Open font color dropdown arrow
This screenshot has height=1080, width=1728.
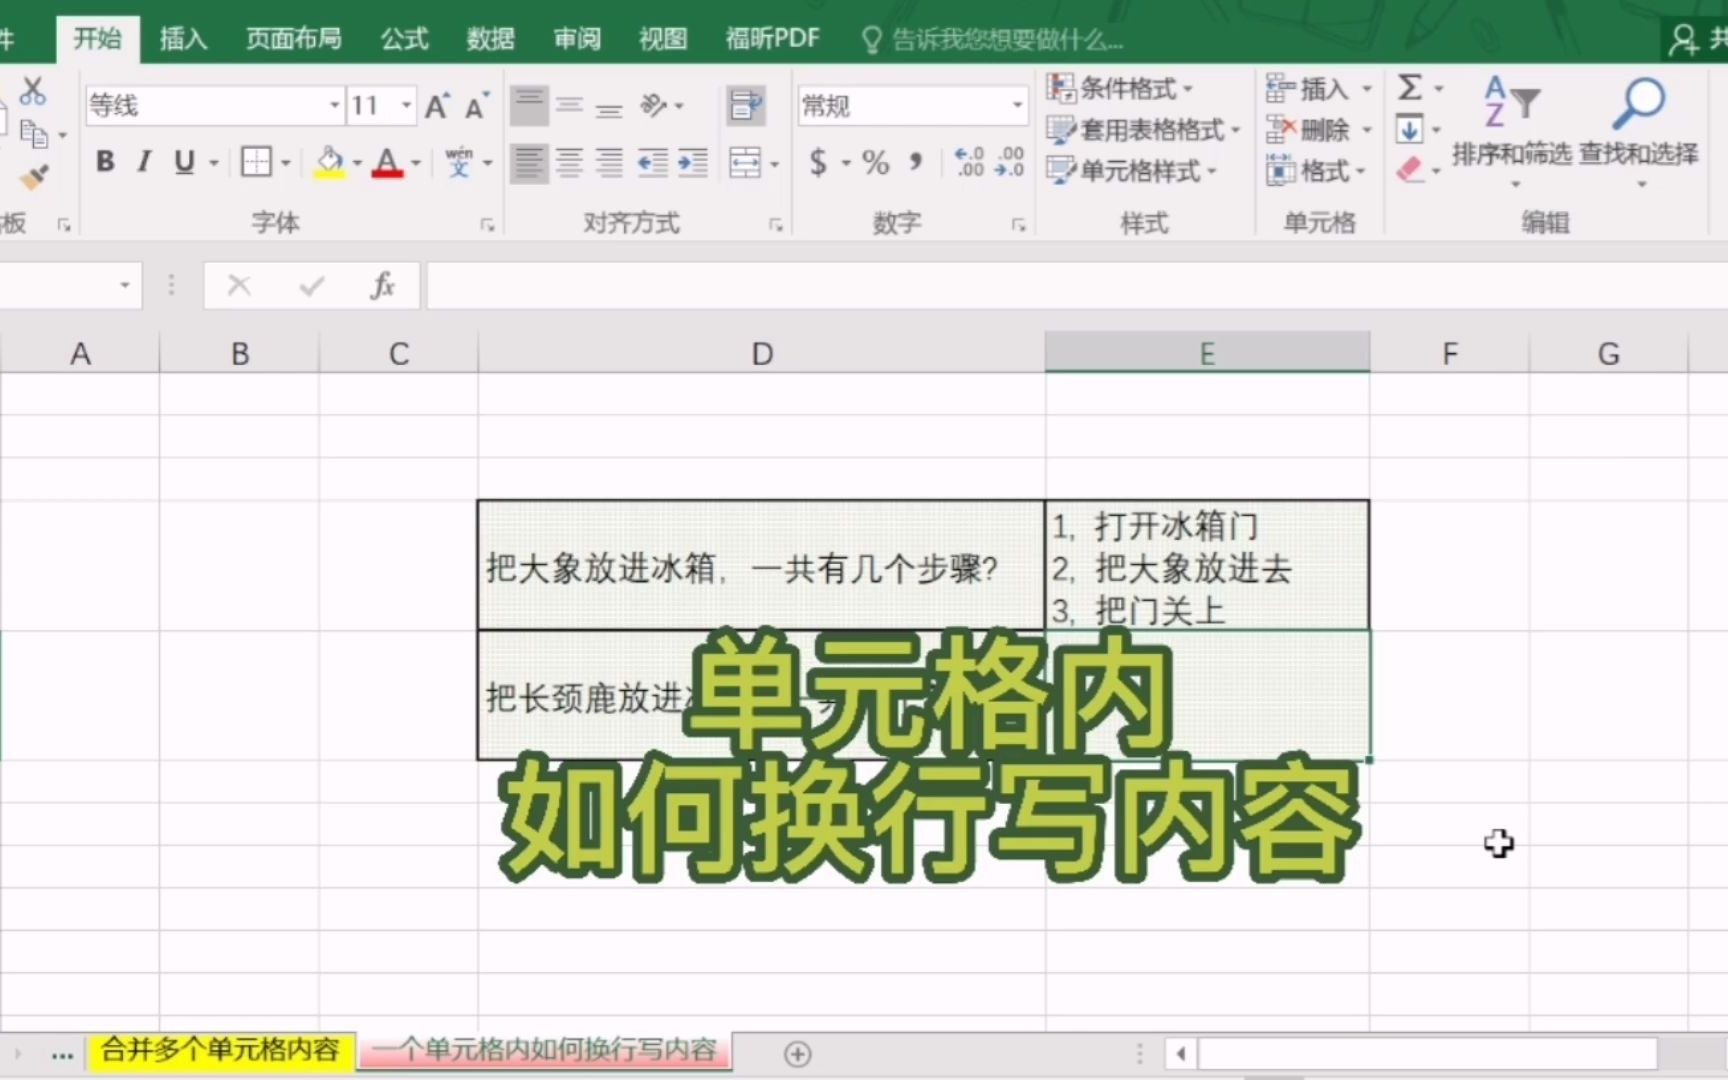point(416,163)
